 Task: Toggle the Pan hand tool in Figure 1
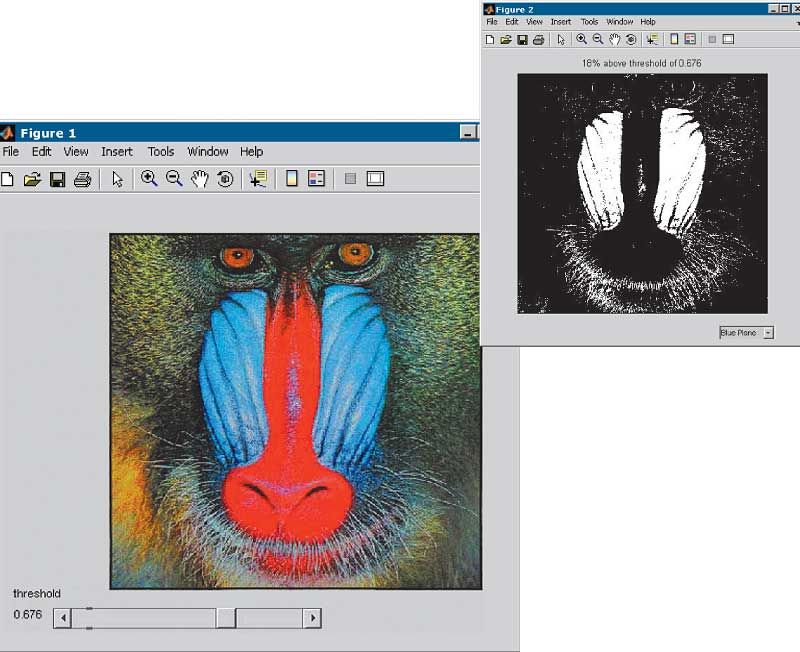[x=200, y=180]
